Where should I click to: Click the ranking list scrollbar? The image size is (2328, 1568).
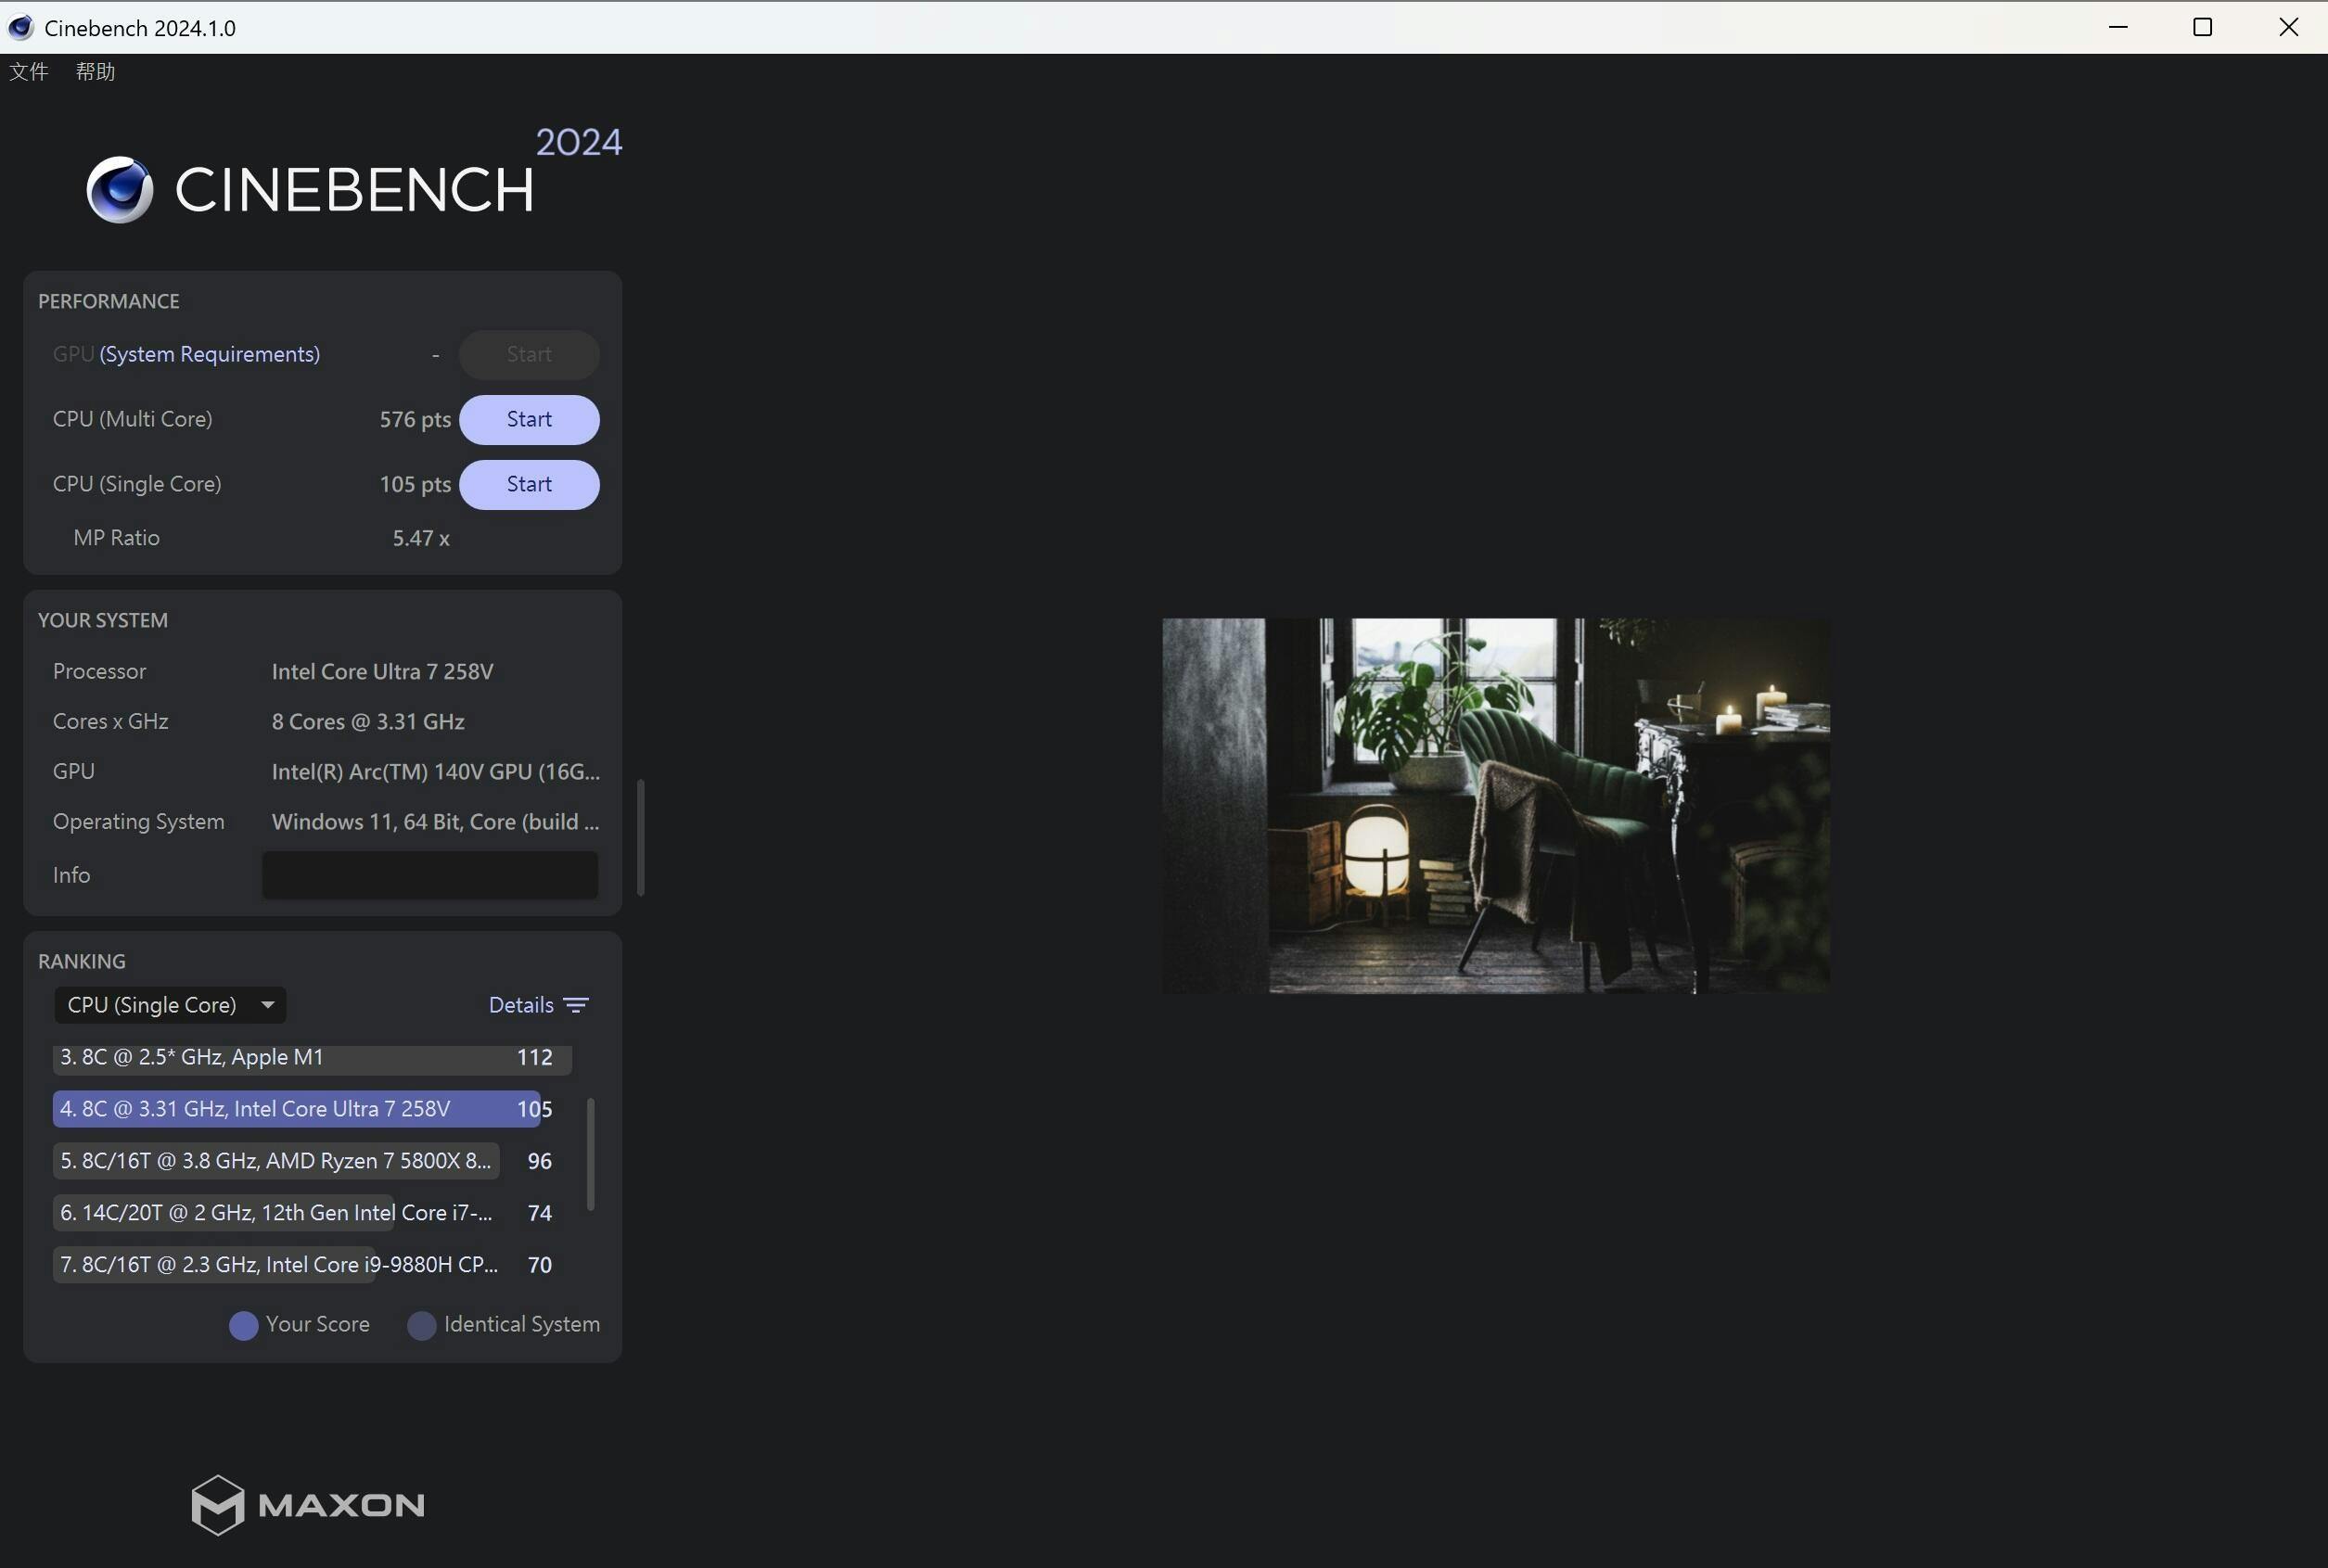click(591, 1154)
